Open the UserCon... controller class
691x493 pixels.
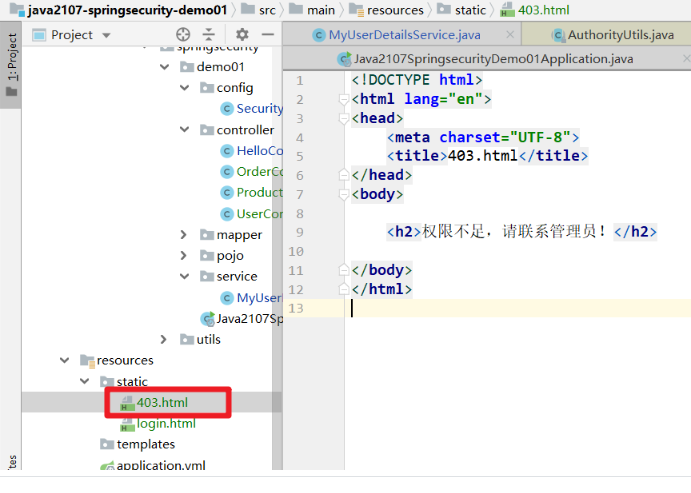[259, 214]
